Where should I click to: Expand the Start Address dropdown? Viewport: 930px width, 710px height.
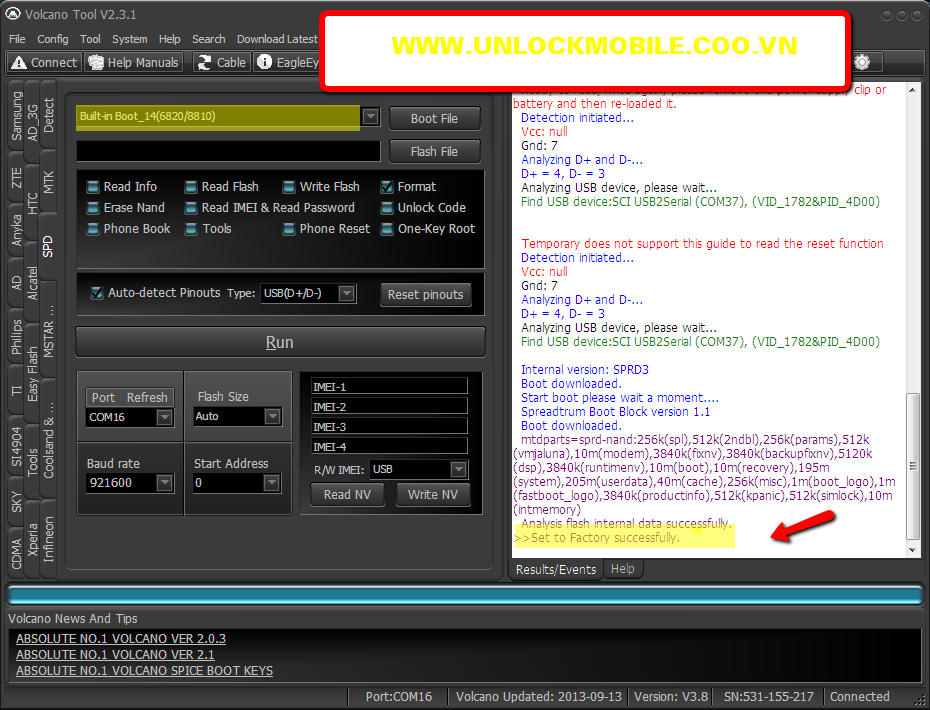272,483
